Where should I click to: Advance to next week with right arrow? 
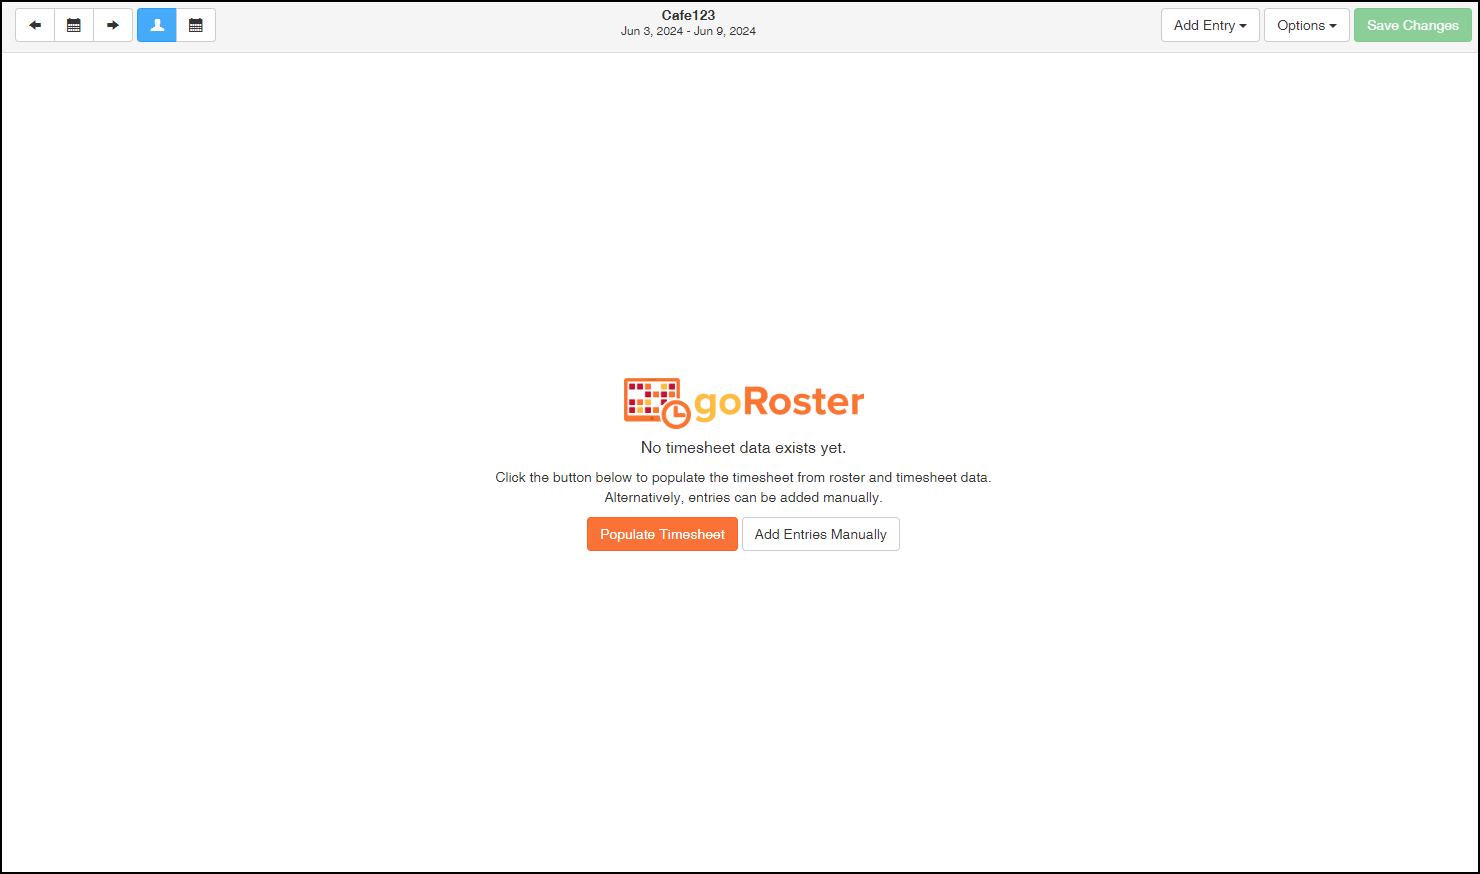point(113,25)
